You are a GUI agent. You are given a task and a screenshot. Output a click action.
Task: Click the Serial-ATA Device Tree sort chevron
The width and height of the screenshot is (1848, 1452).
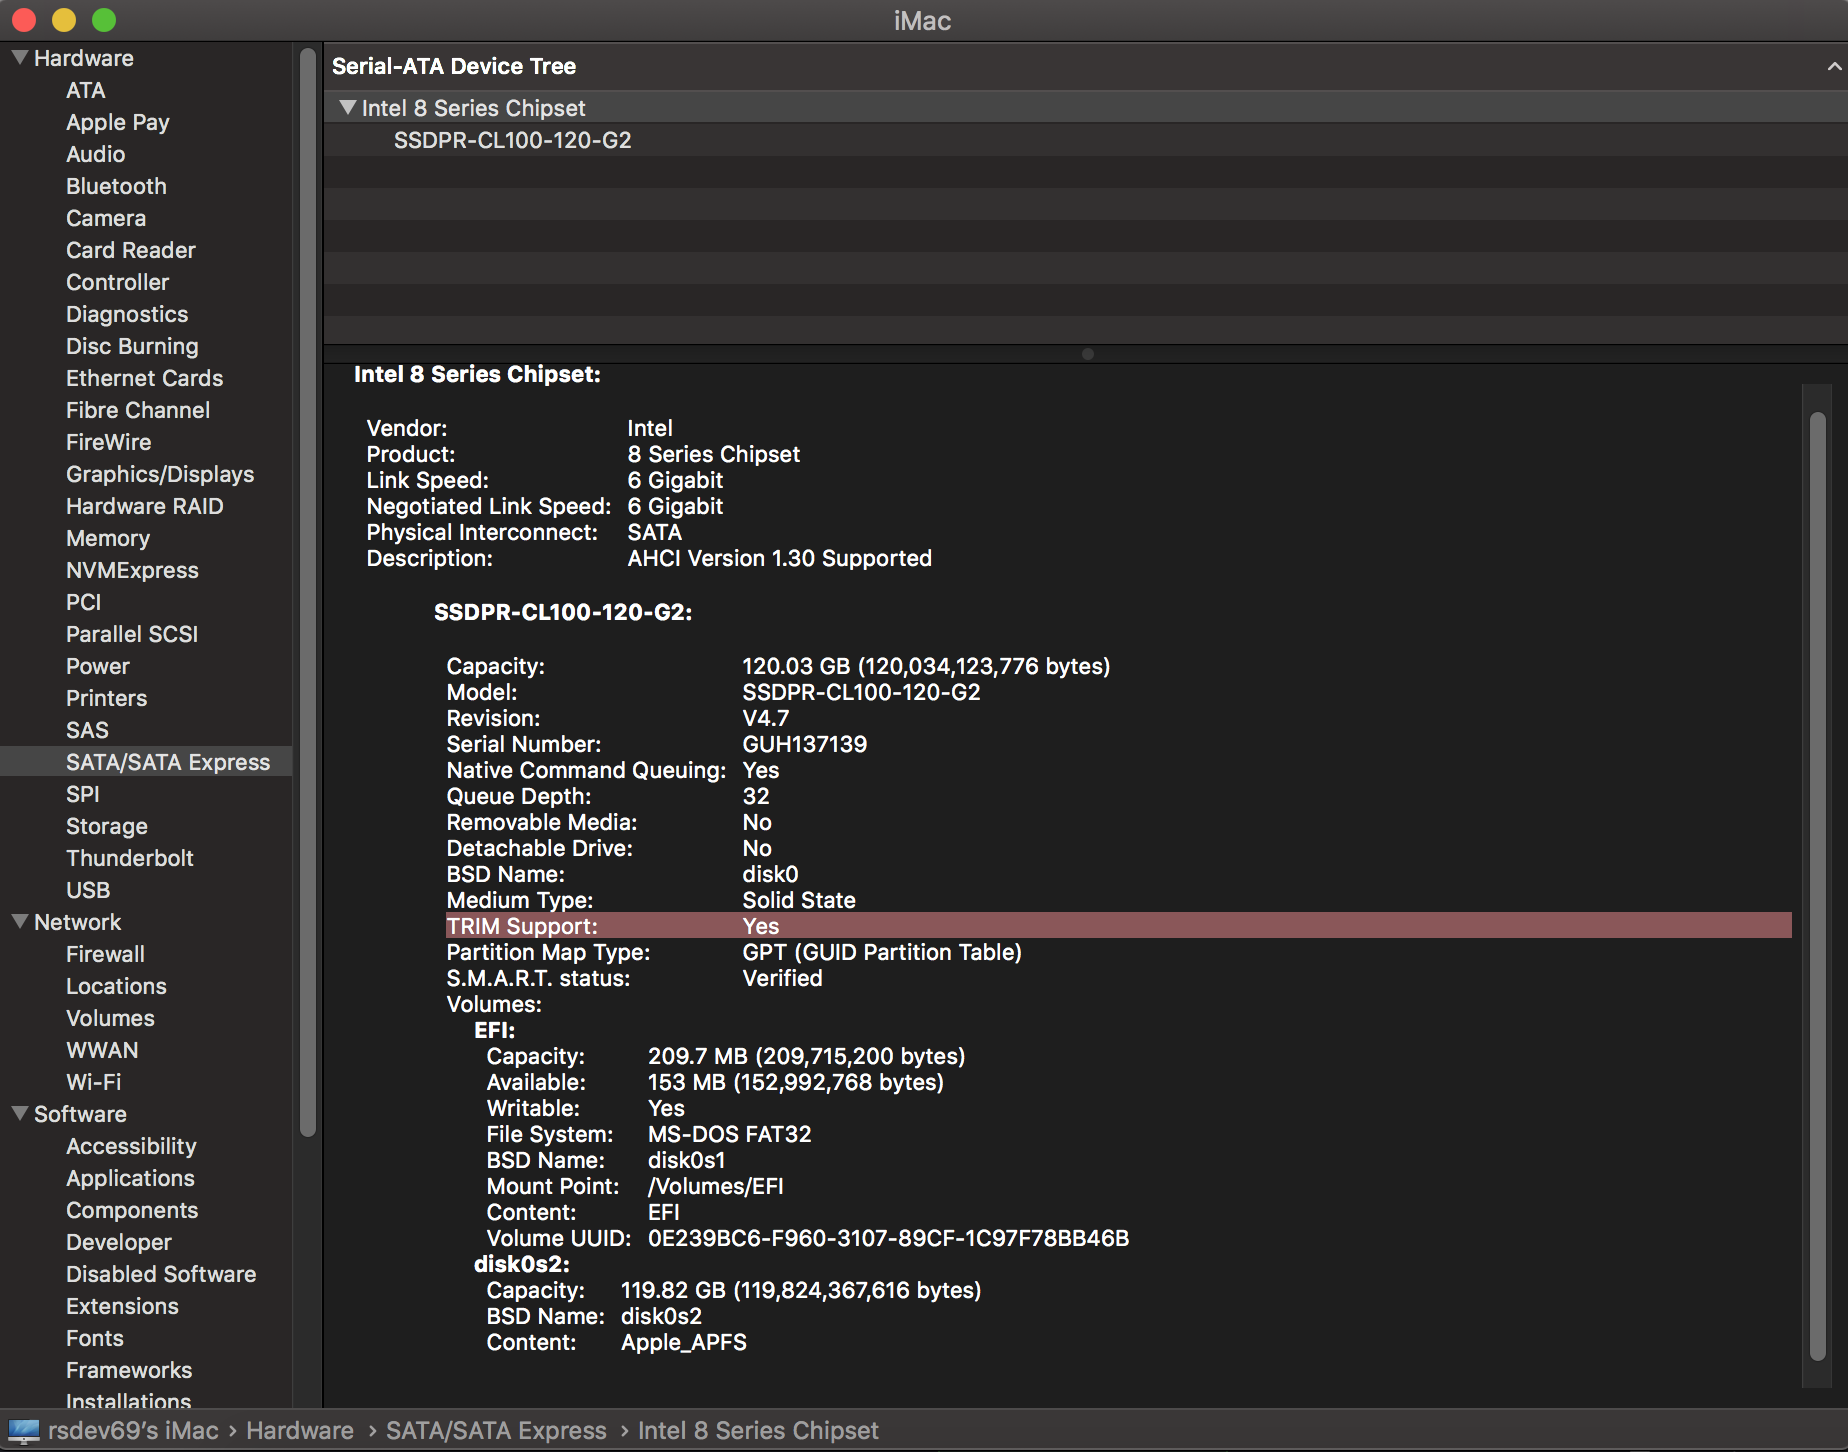(1834, 66)
